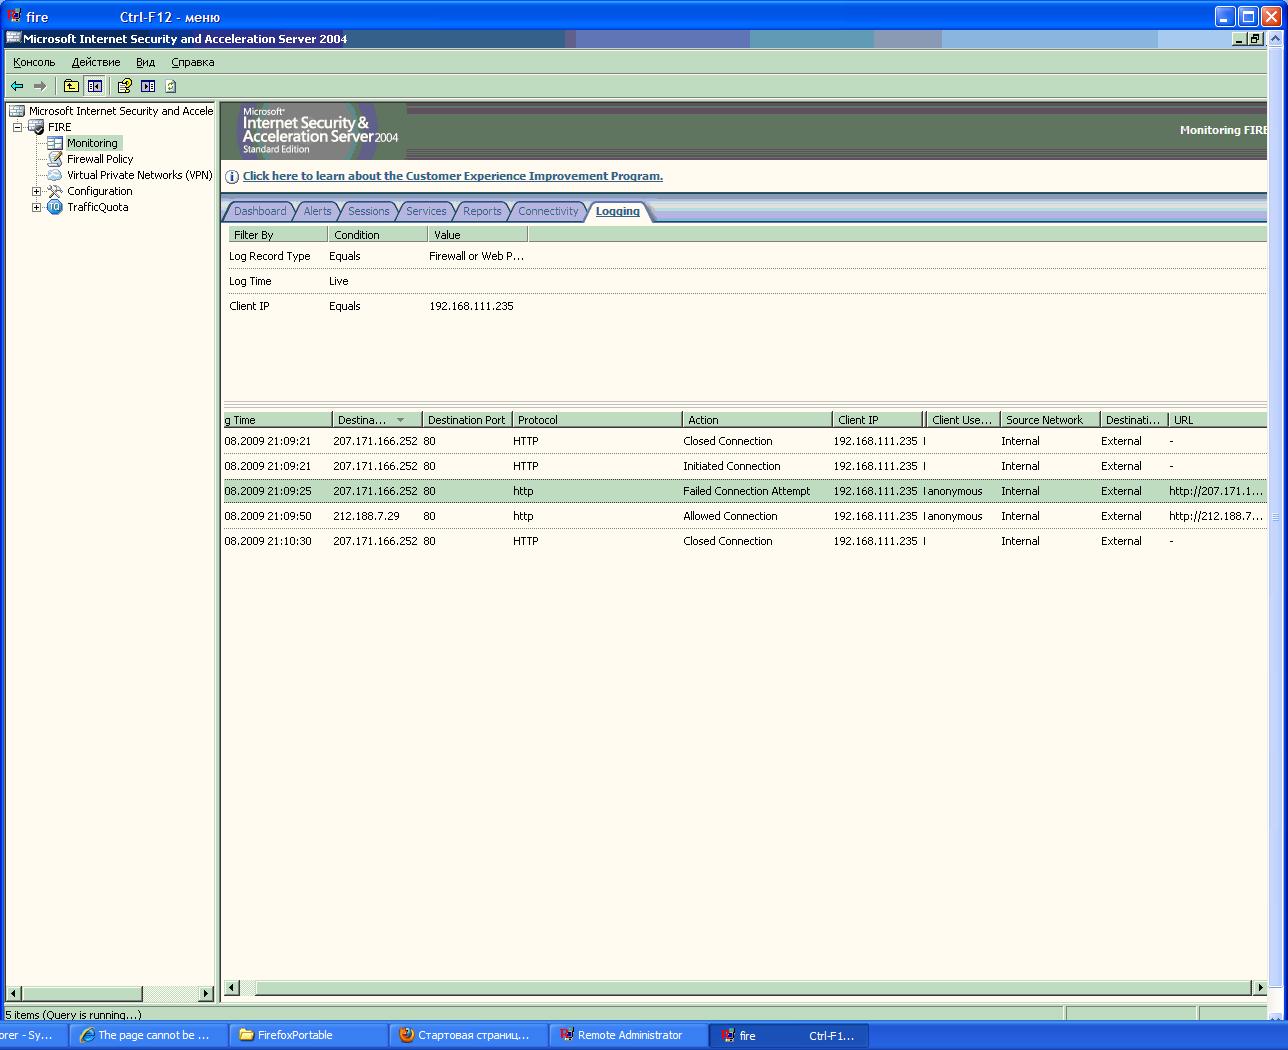Click the Monitoring node icon
The height and width of the screenshot is (1050, 1288).
tap(55, 143)
